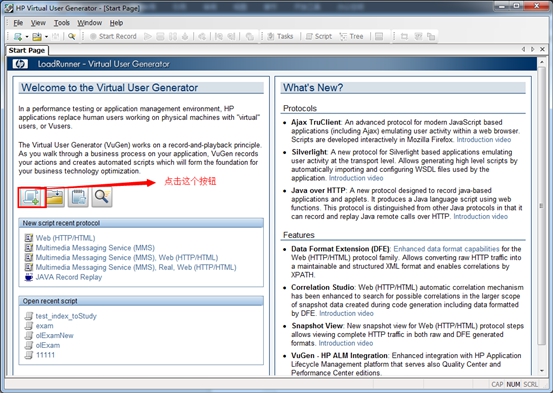Click the vertical scrollbar down arrow

pyautogui.click(x=542, y=371)
